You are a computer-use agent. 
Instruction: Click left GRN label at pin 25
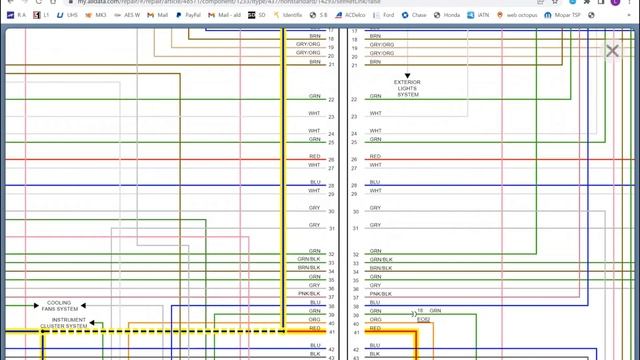315,139
